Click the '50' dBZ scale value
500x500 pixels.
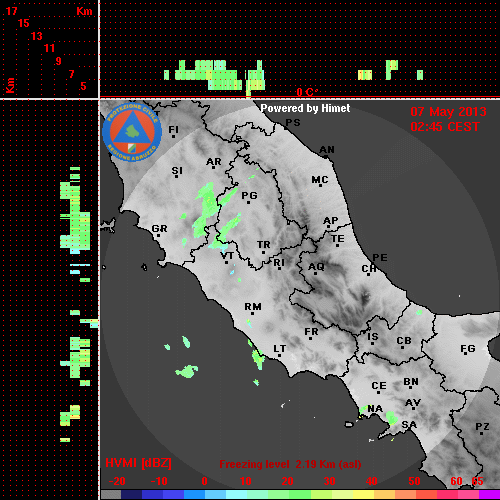[414, 481]
